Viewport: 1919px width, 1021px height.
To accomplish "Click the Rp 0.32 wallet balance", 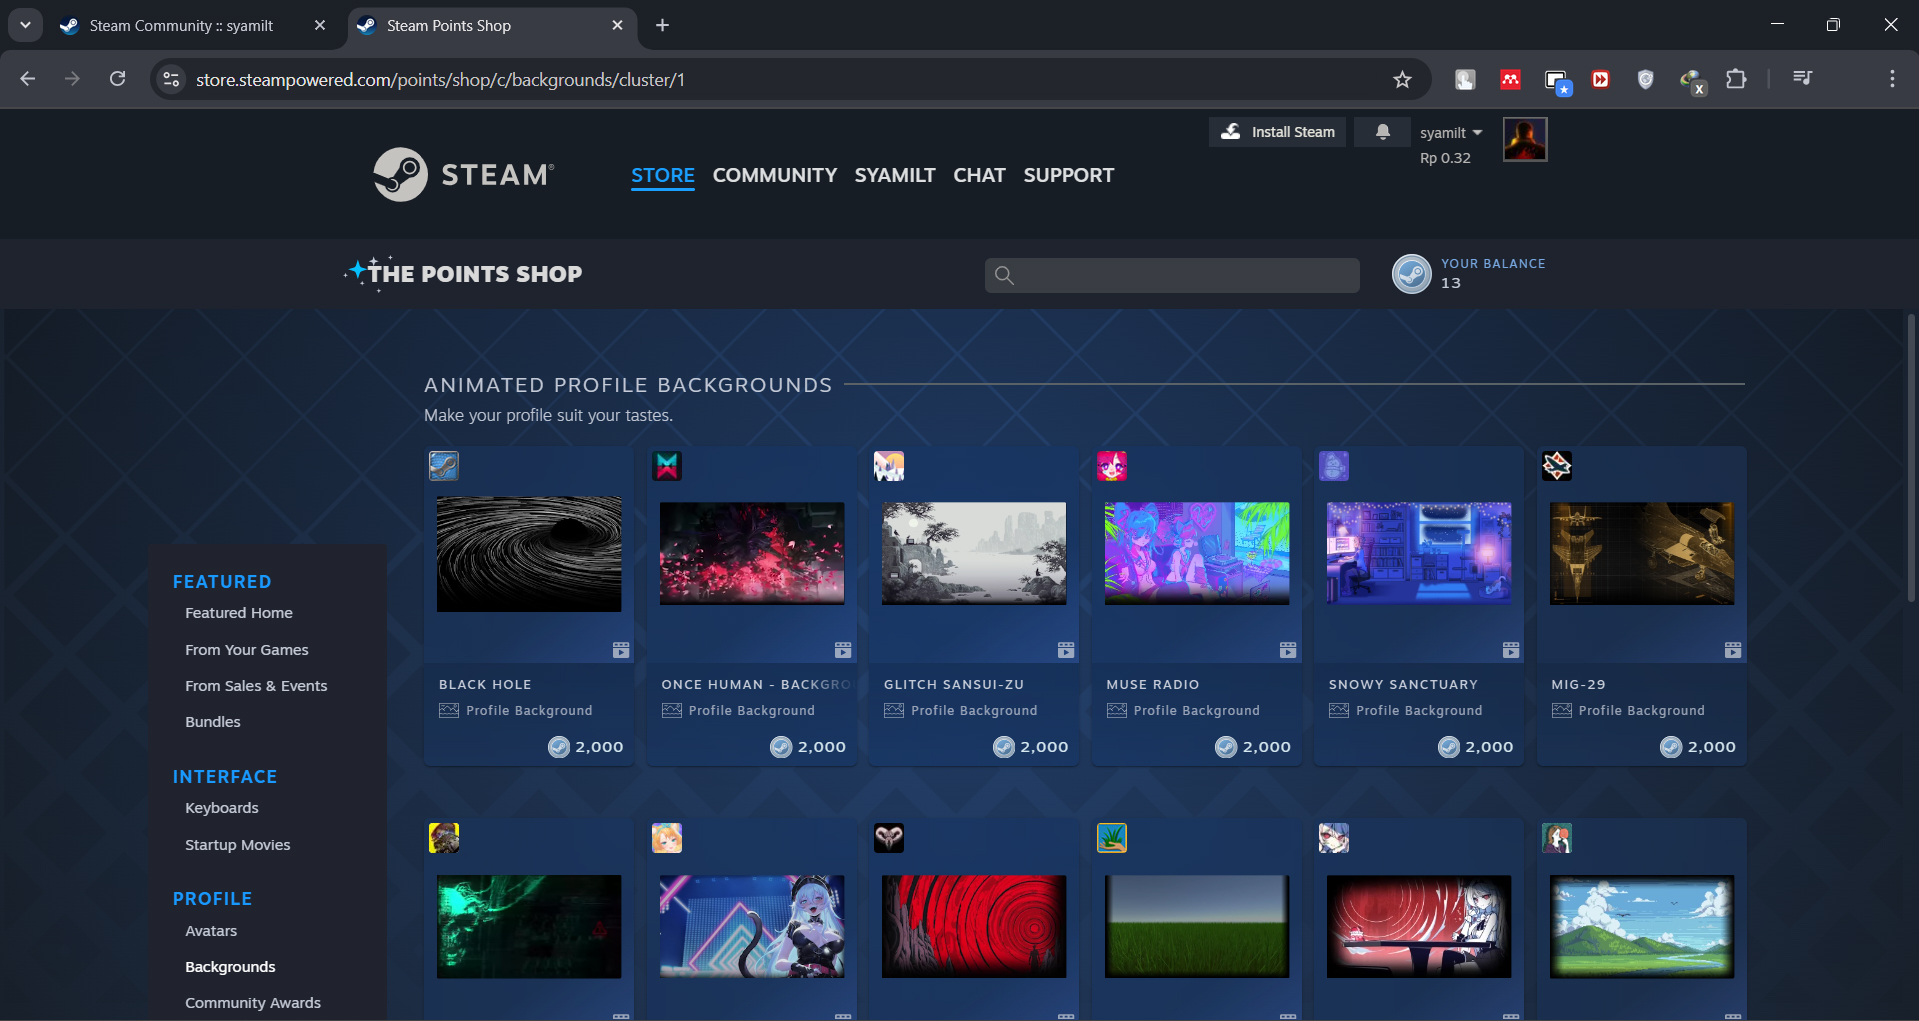I will click(1445, 158).
